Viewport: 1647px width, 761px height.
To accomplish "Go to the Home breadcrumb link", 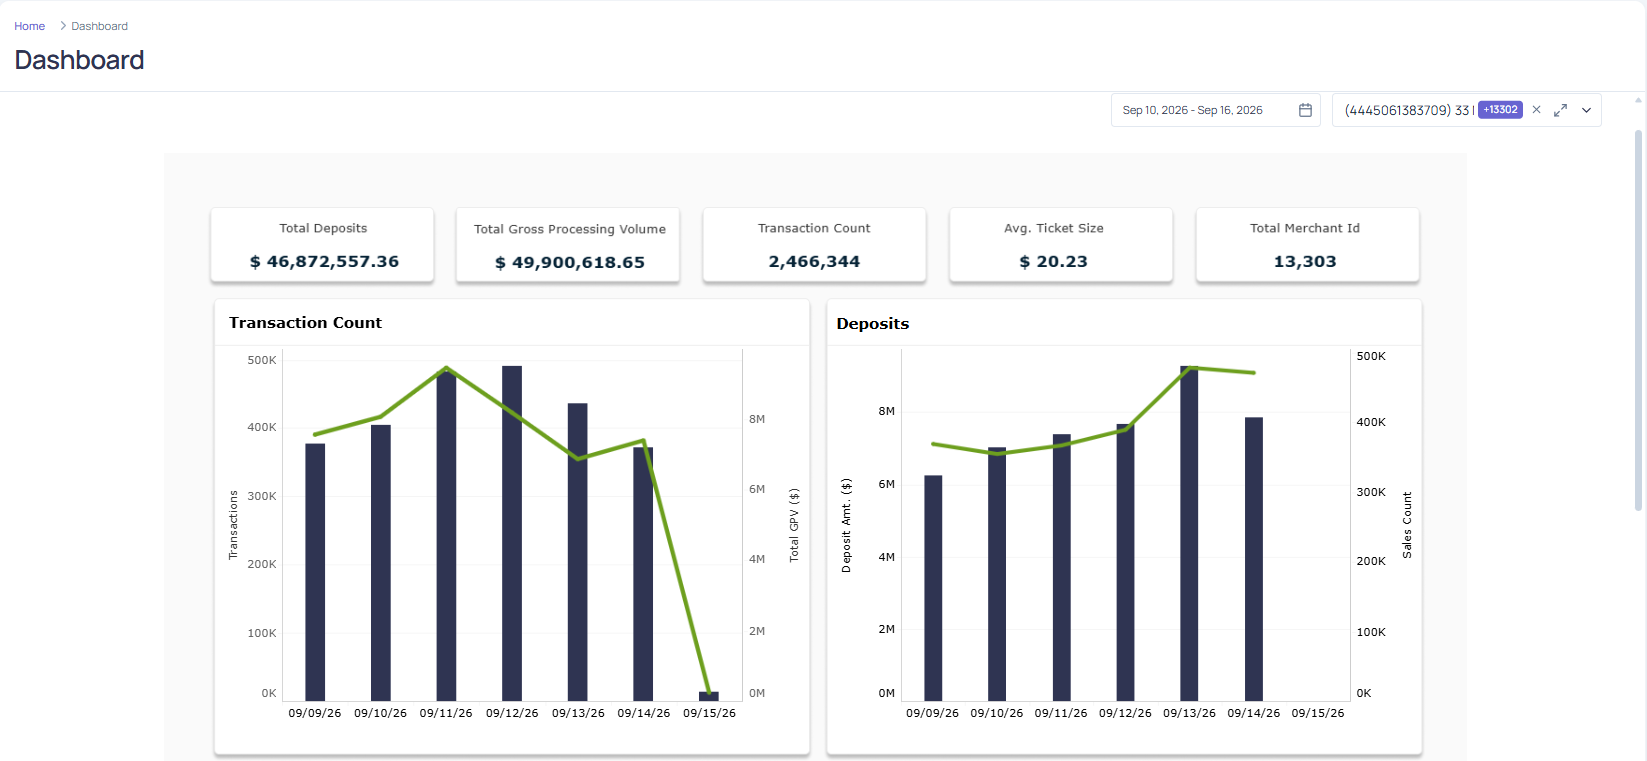I will tap(29, 26).
